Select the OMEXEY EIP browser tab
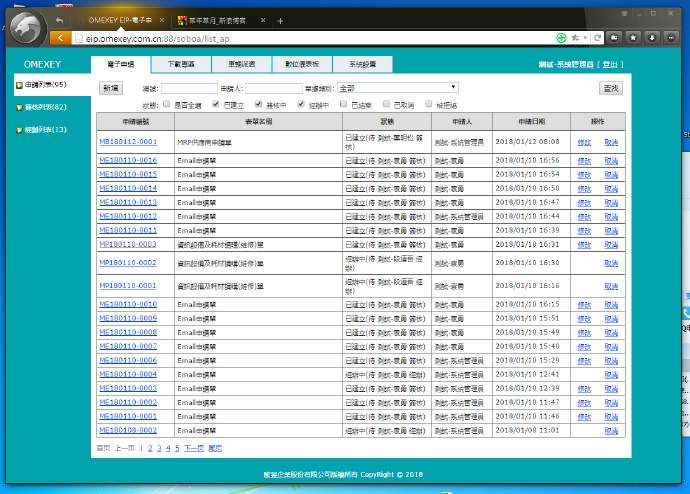690x494 pixels. [x=119, y=20]
